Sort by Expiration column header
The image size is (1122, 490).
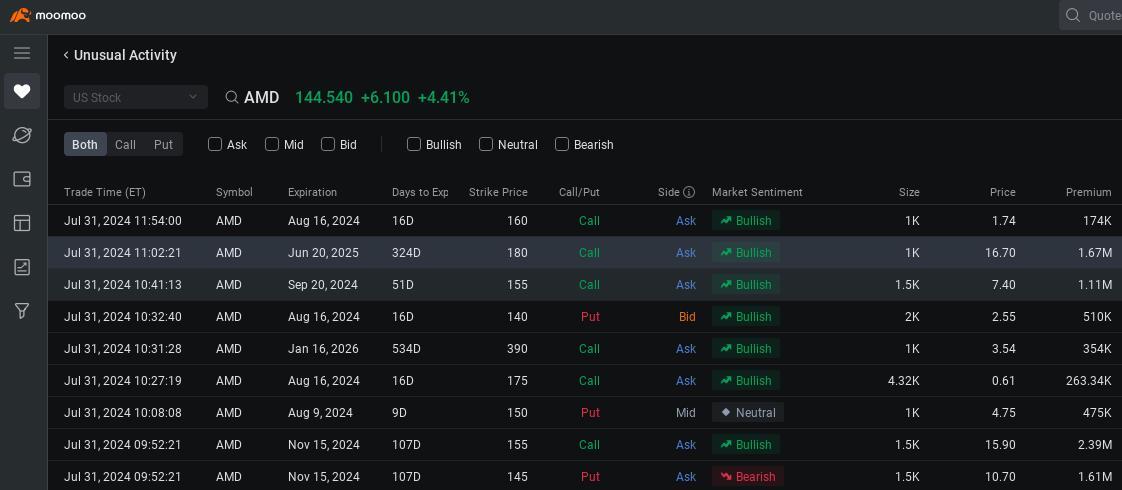[312, 192]
